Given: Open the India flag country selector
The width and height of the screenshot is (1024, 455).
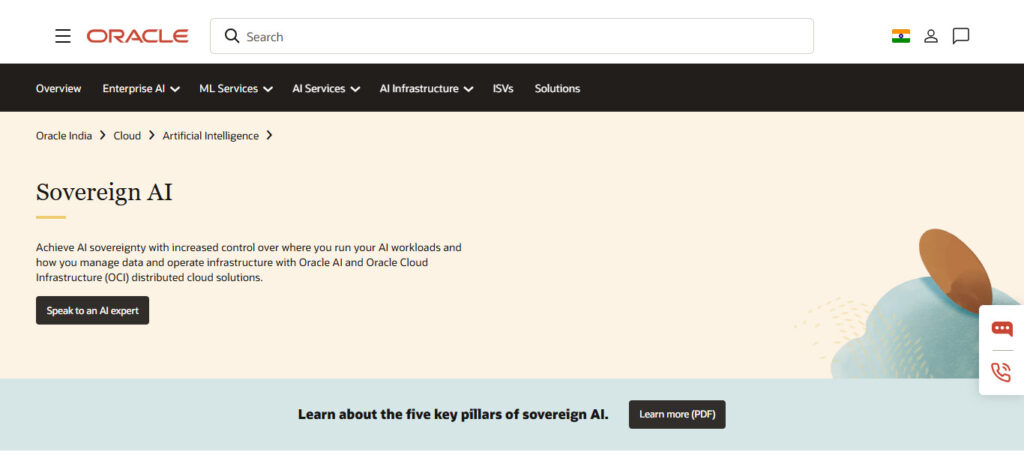Looking at the screenshot, I should [901, 36].
